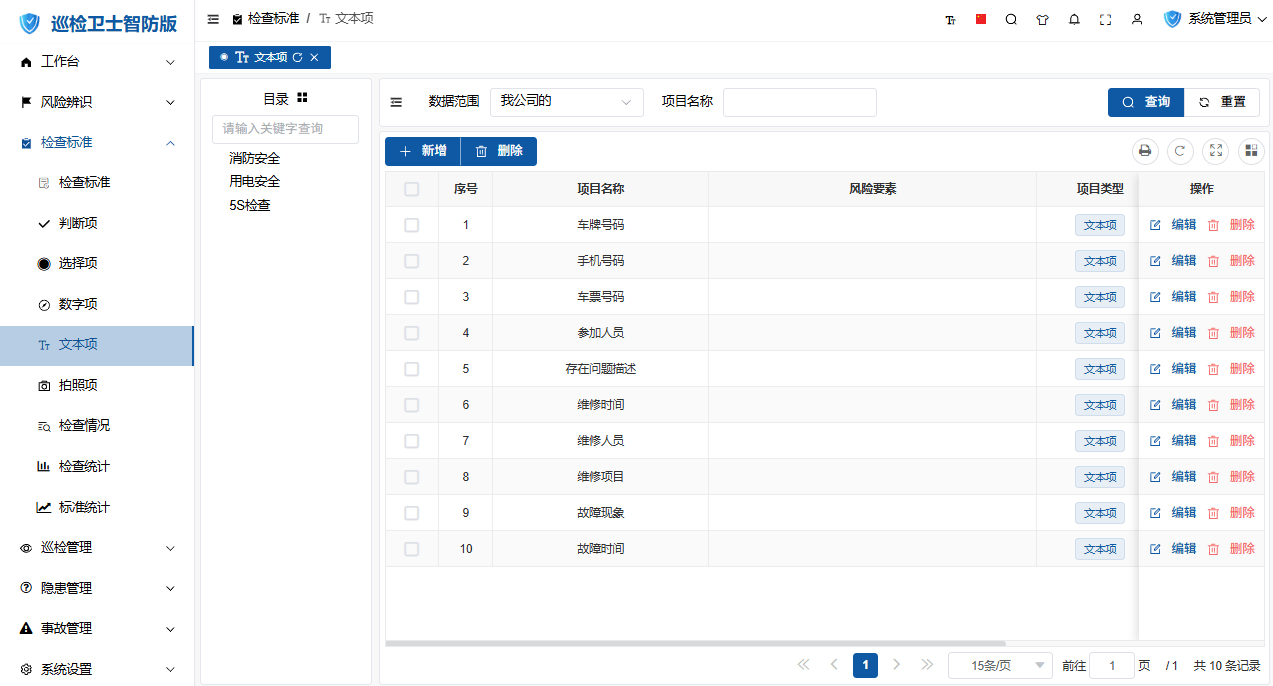Screen dimensions: 1273x686
Task: Click 编辑 link for 维修项目 row
Action: click(1184, 477)
